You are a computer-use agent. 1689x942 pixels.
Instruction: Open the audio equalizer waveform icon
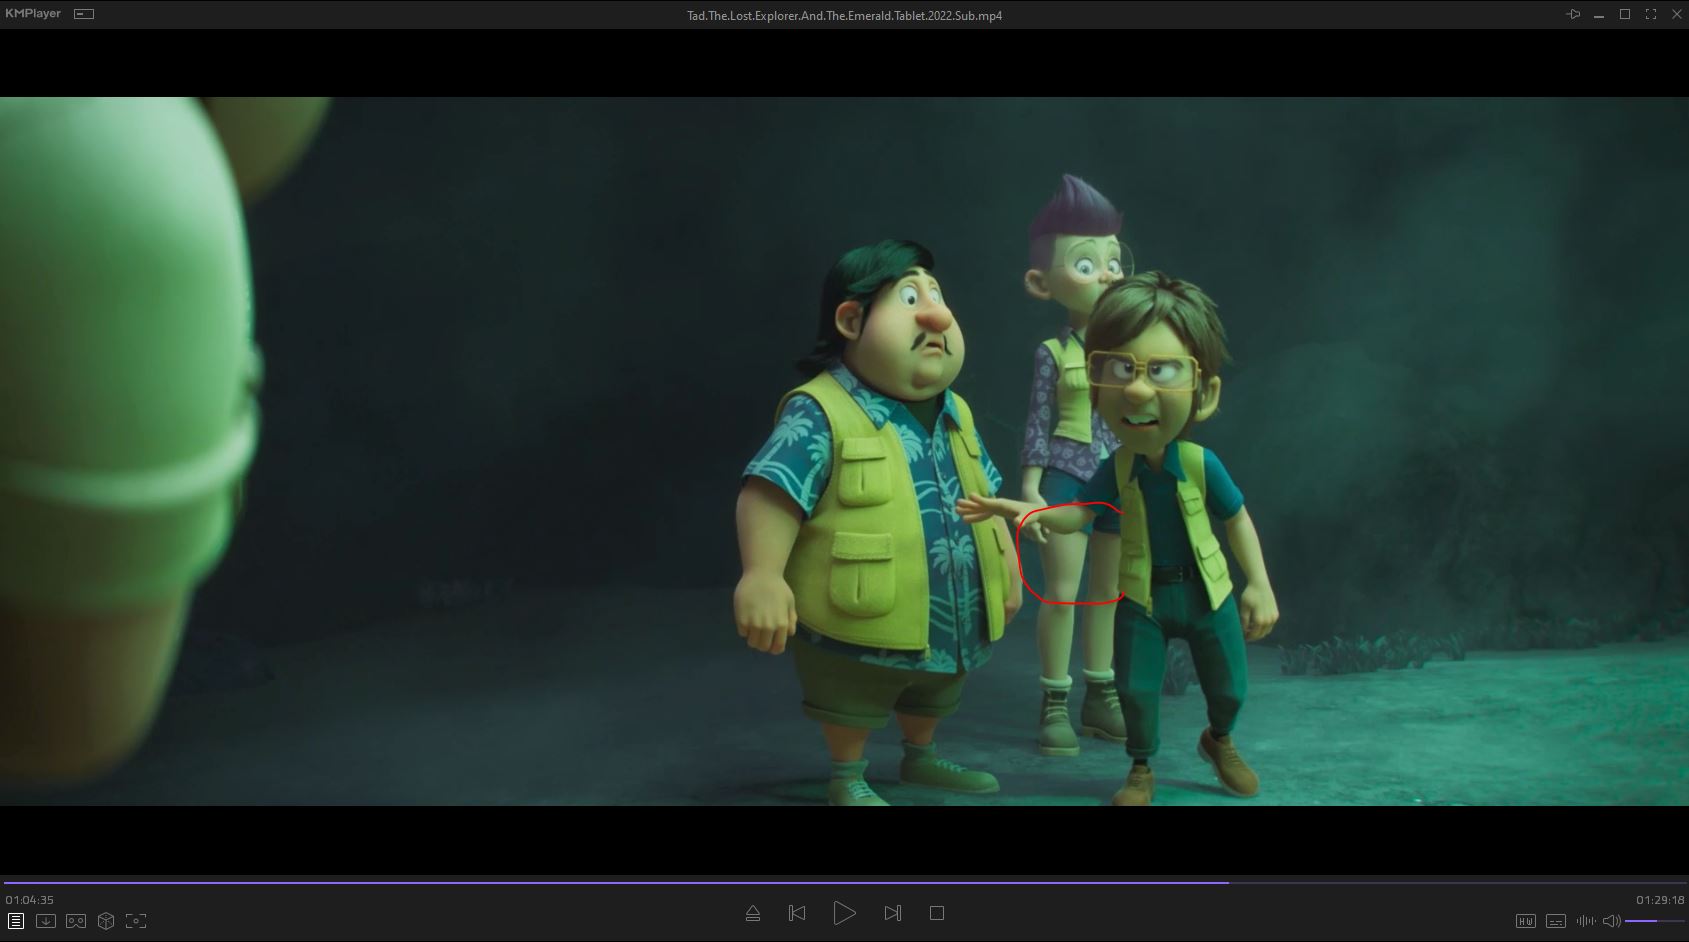pos(1585,921)
